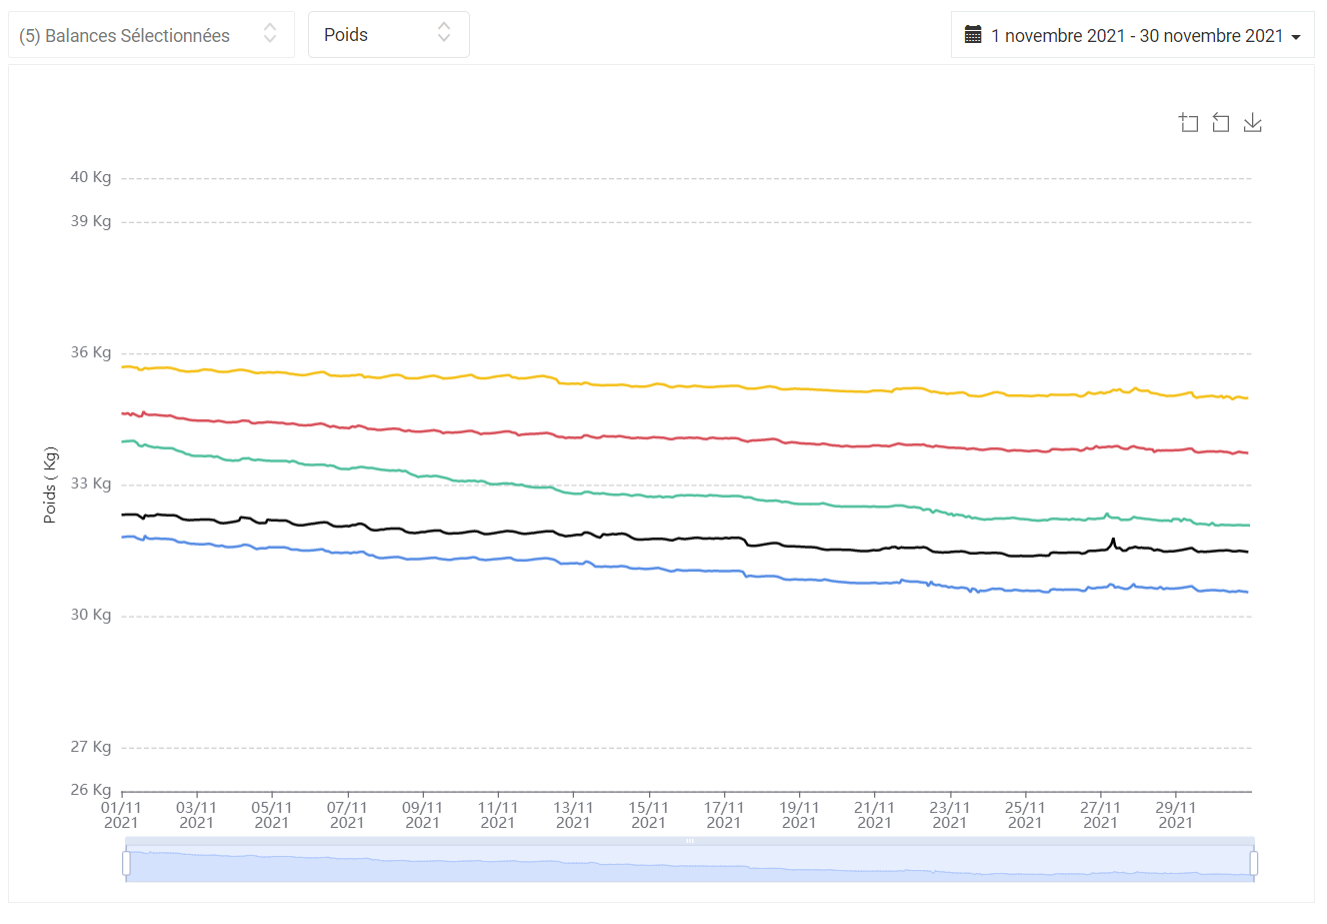Open the Balances Sélectionnées dropdown

pyautogui.click(x=151, y=35)
